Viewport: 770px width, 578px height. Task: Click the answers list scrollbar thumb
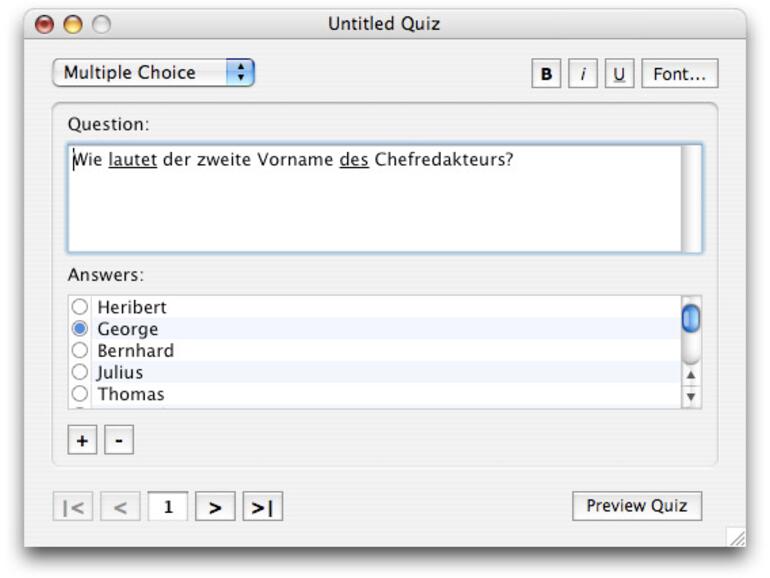point(690,318)
